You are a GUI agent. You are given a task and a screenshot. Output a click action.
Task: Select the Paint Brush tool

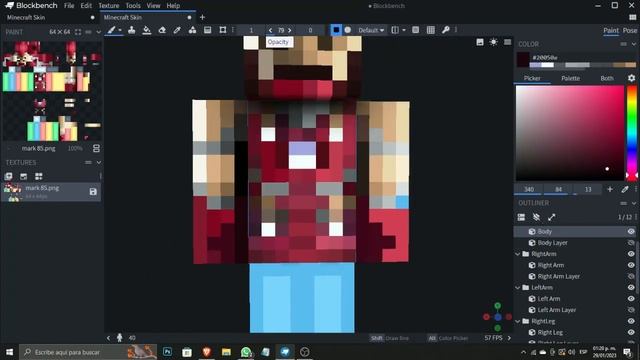click(x=111, y=30)
